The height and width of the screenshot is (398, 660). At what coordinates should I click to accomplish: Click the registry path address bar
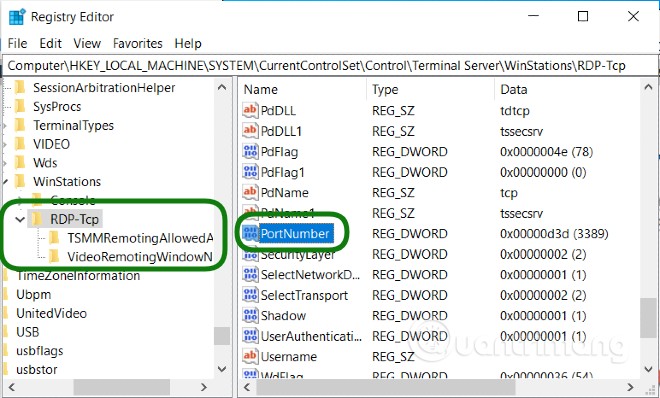pos(330,66)
